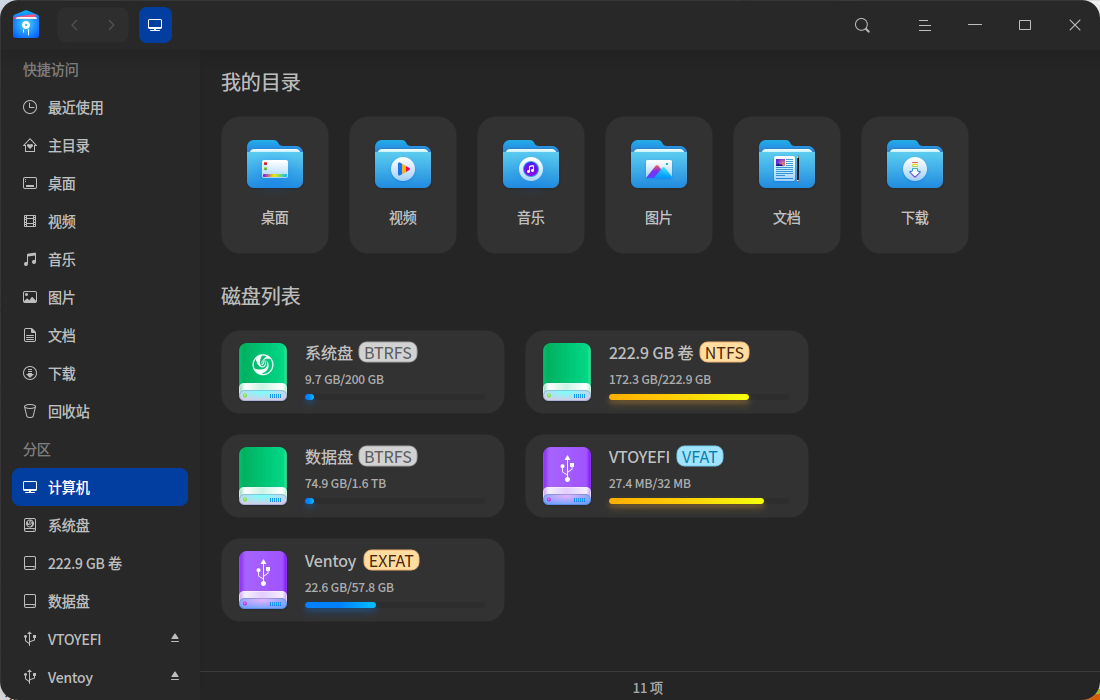
Task: Open 主目录 in the sidebar
Action: click(100, 145)
